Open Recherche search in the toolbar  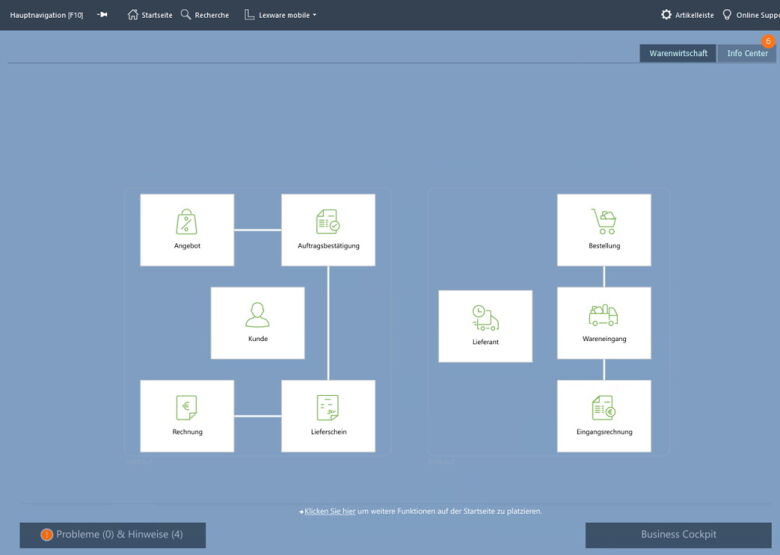[x=205, y=15]
